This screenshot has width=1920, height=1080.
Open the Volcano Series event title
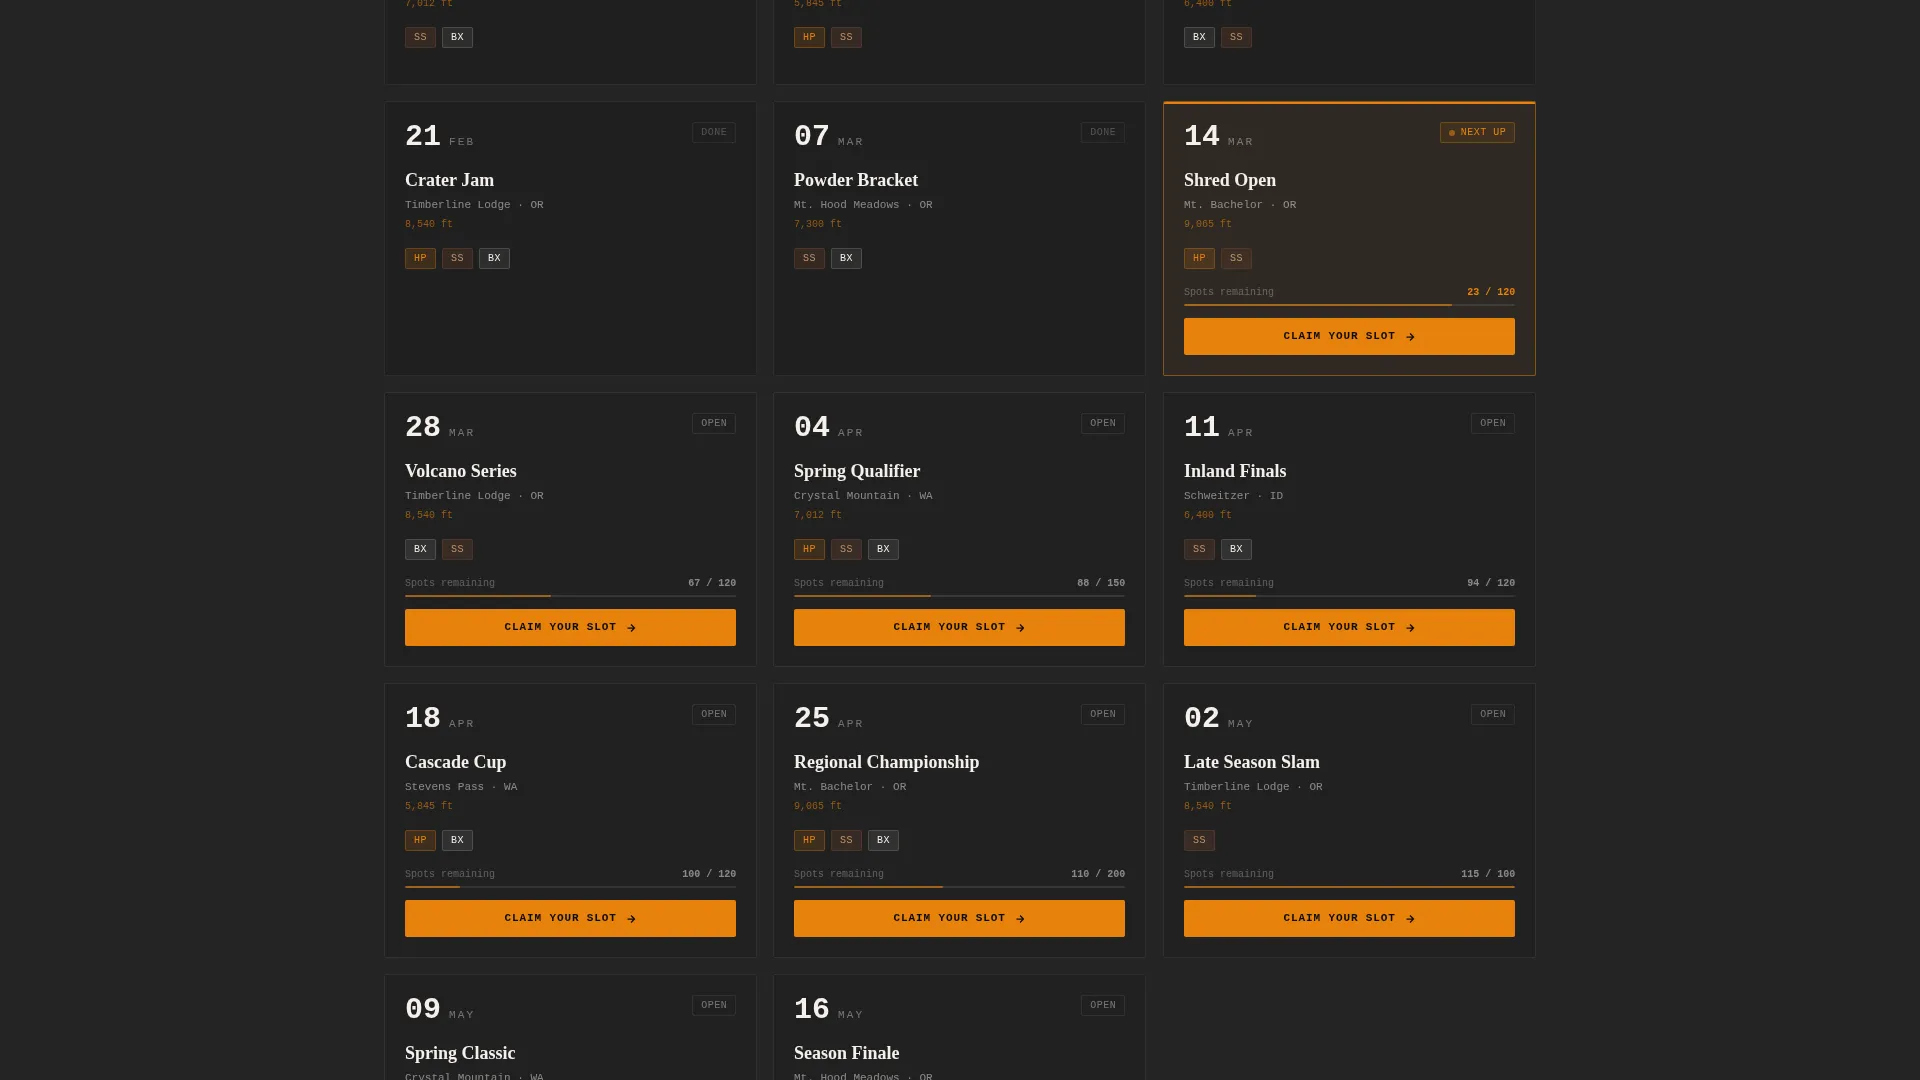461,472
